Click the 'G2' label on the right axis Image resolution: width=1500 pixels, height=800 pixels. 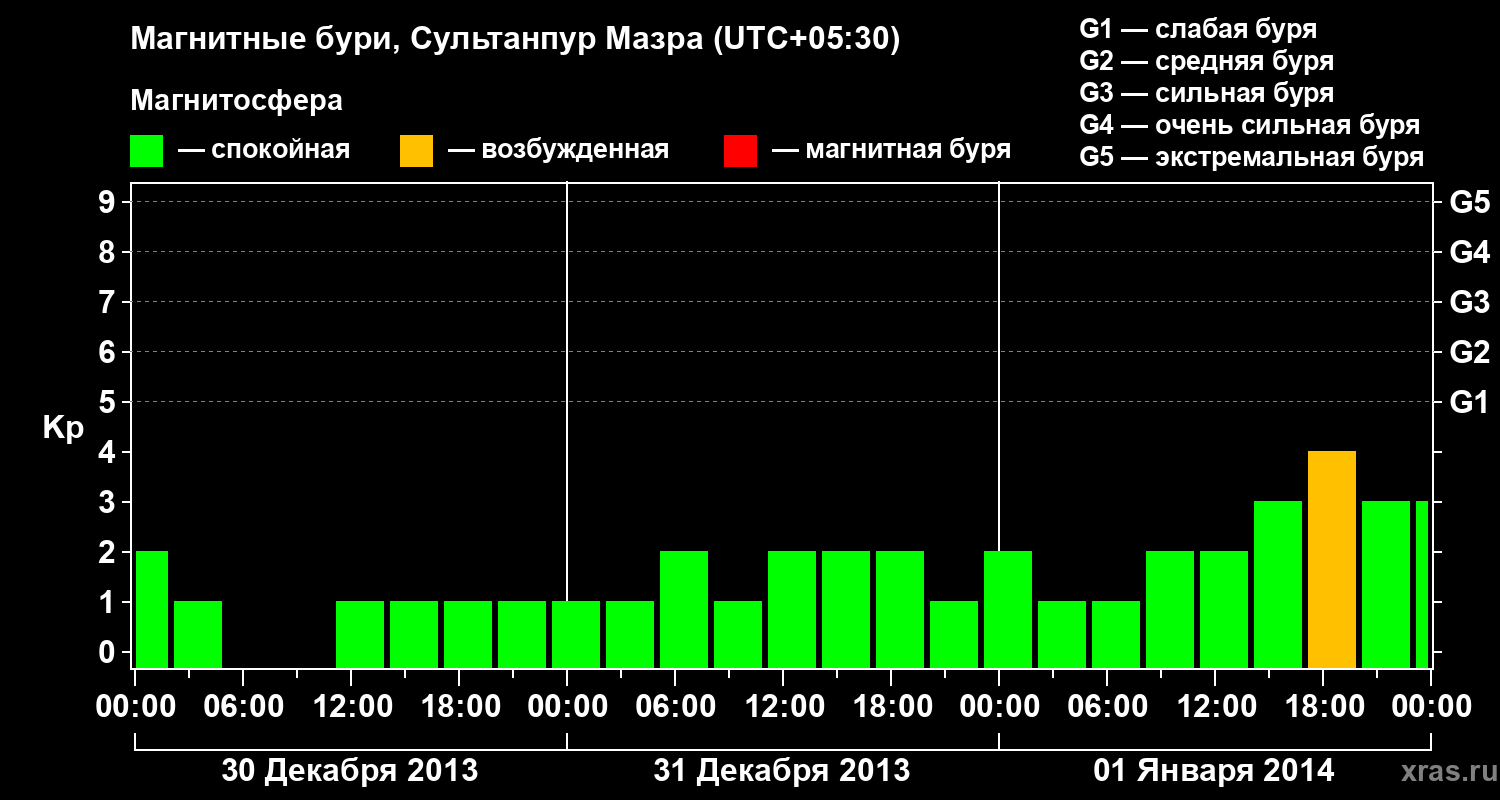click(x=1470, y=352)
